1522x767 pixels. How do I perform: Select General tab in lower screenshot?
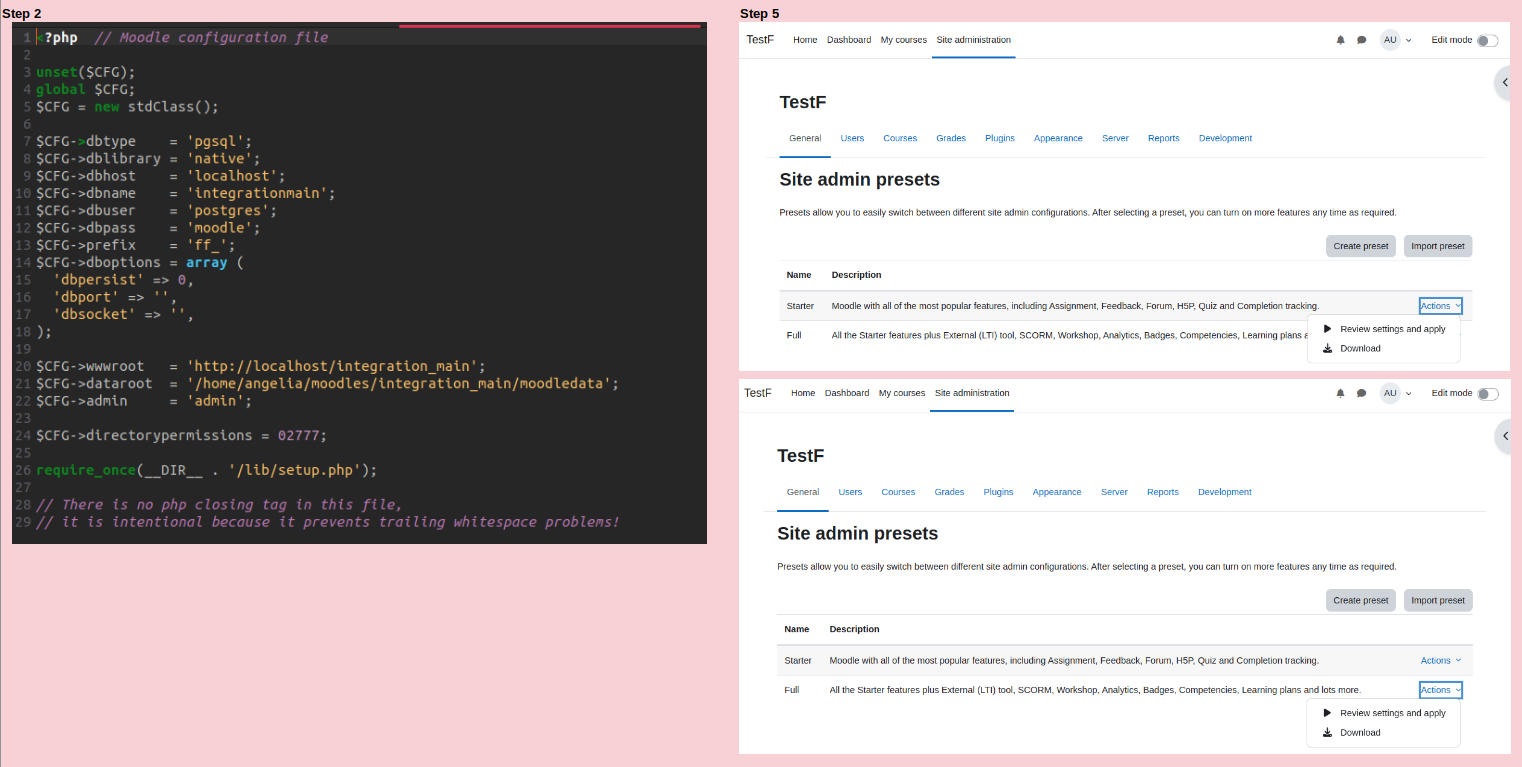coord(803,492)
